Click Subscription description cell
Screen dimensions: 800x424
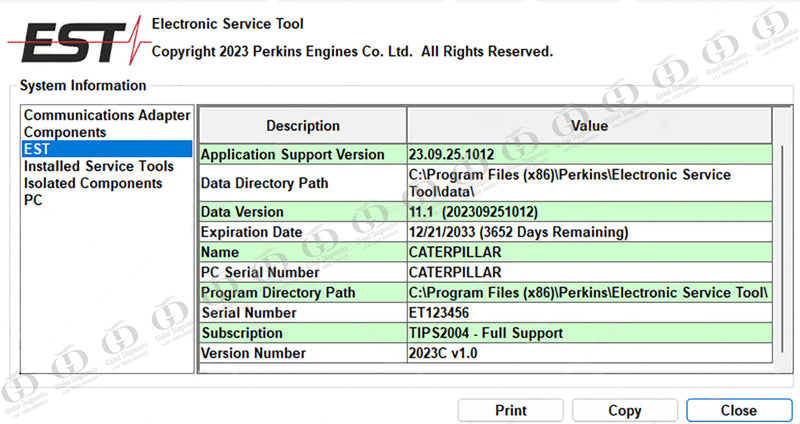click(303, 333)
